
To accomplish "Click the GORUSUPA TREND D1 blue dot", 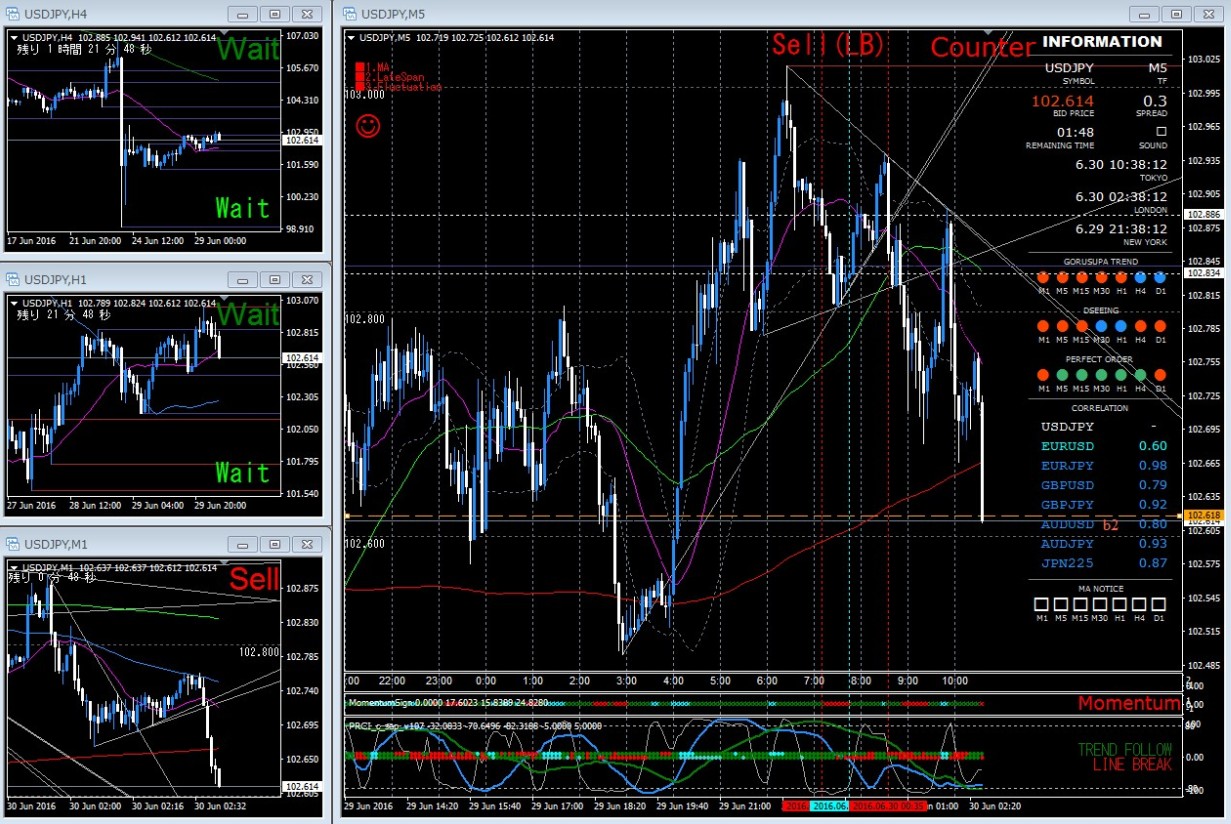I will coord(1160,277).
